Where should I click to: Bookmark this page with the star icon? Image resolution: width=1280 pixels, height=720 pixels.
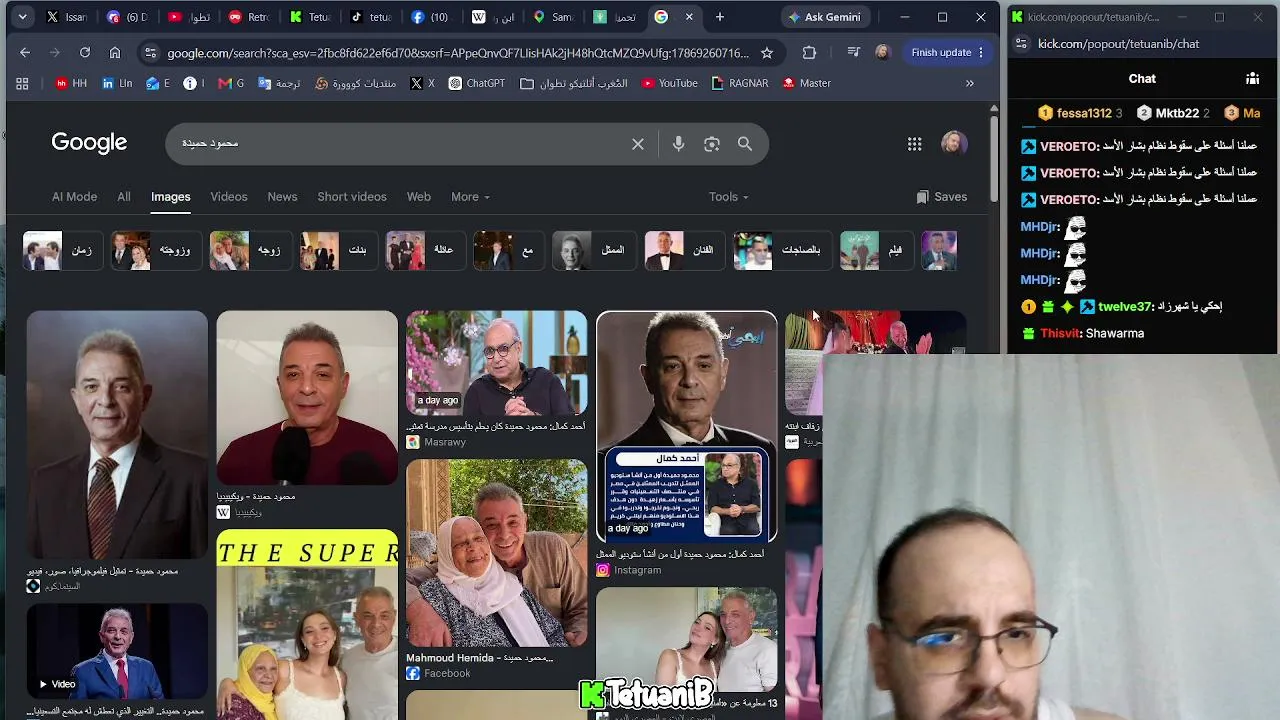(x=767, y=53)
